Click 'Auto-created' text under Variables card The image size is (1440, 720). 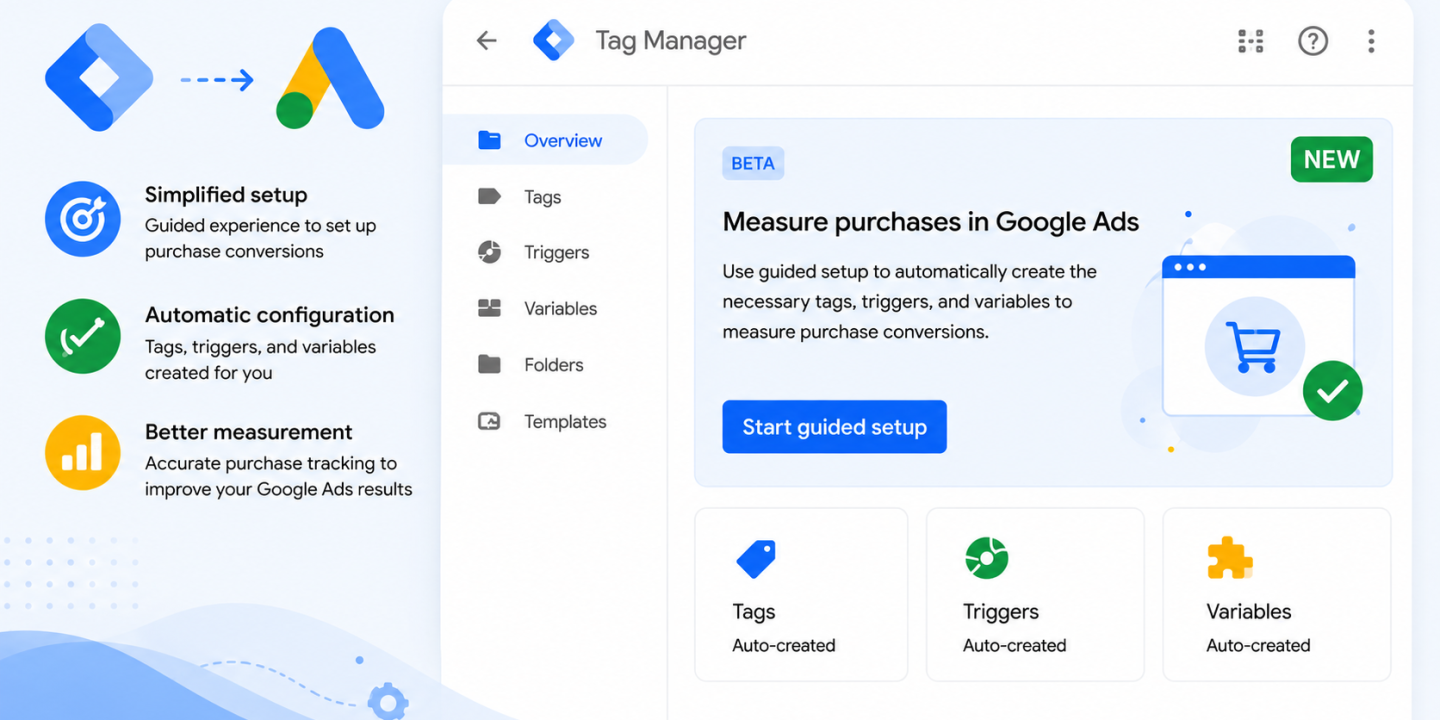pos(1258,646)
